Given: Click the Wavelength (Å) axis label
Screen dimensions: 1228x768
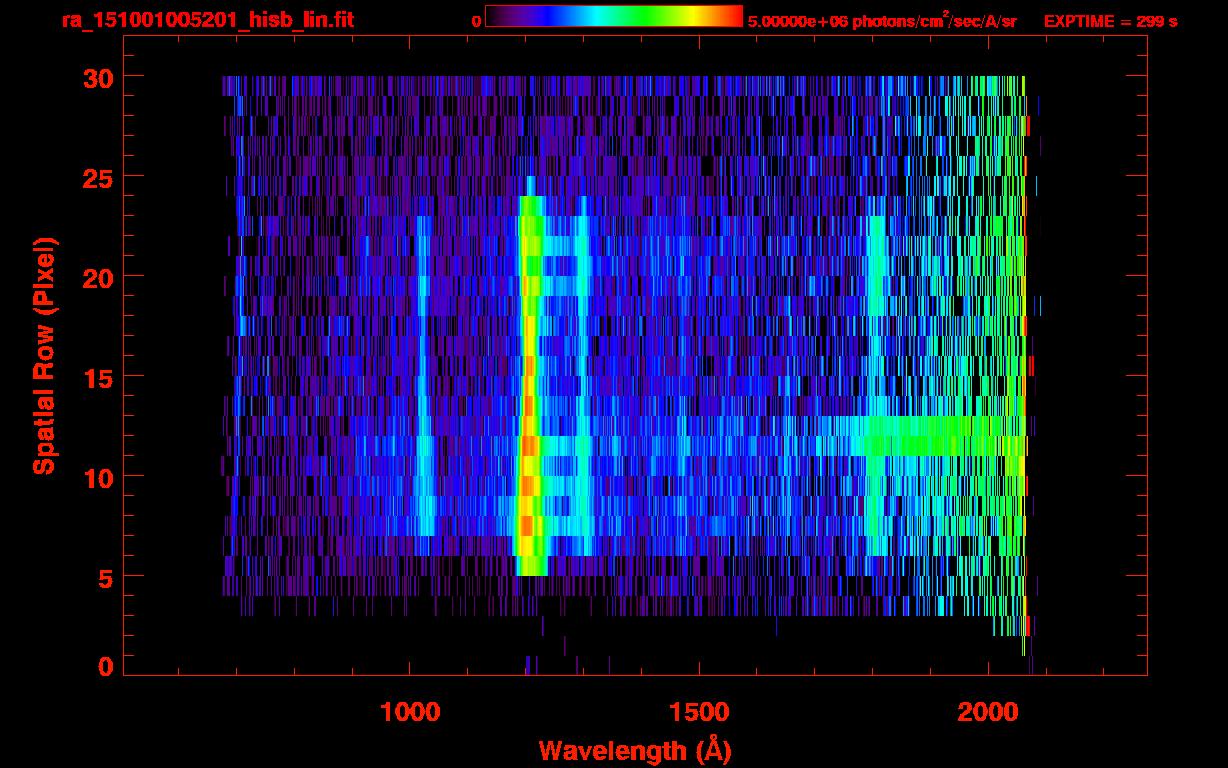Looking at the screenshot, I should (x=635, y=750).
